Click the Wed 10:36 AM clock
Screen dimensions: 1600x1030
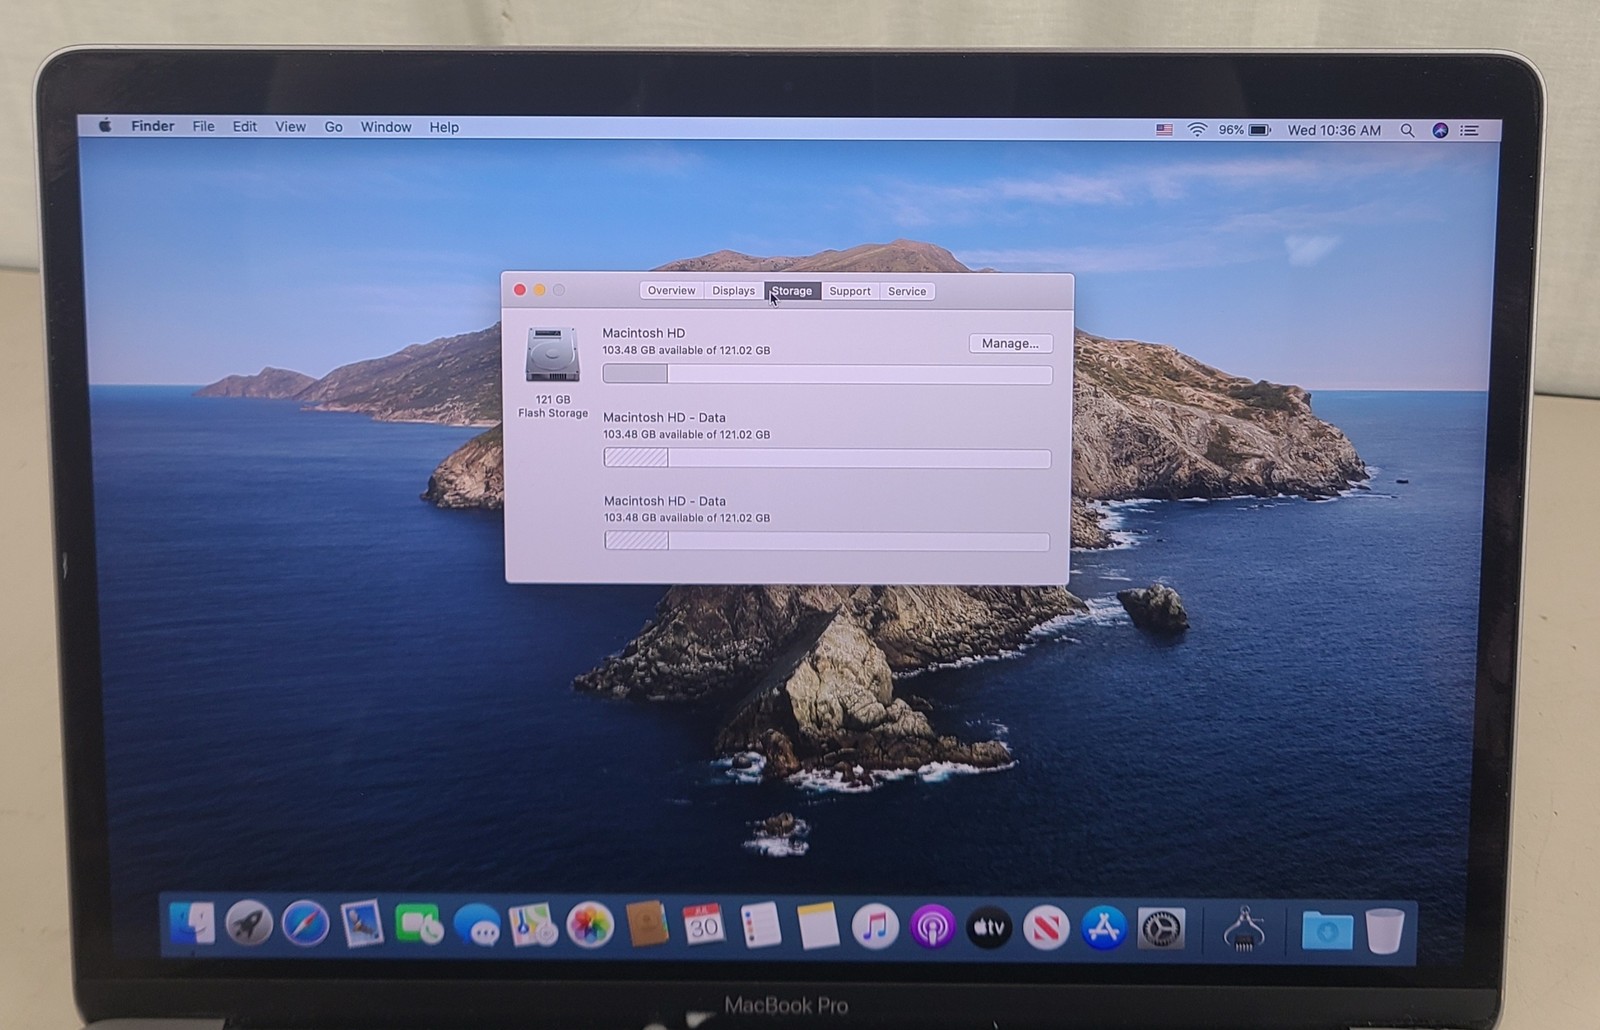[x=1334, y=130]
